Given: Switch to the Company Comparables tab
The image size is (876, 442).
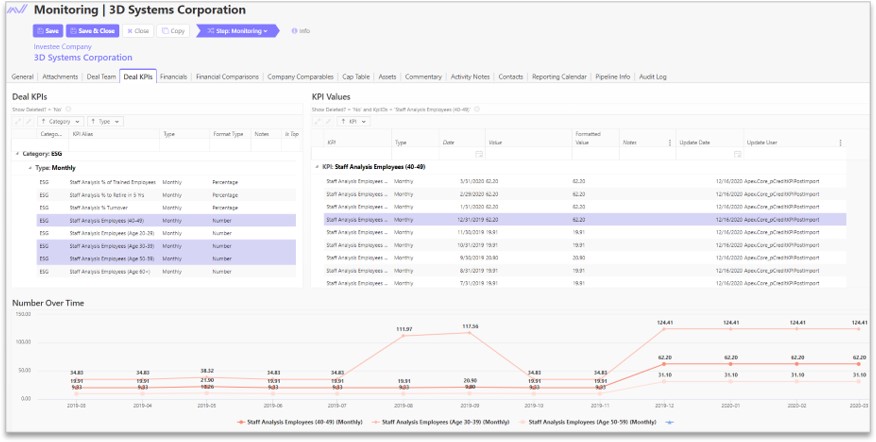Looking at the screenshot, I should tap(301, 77).
